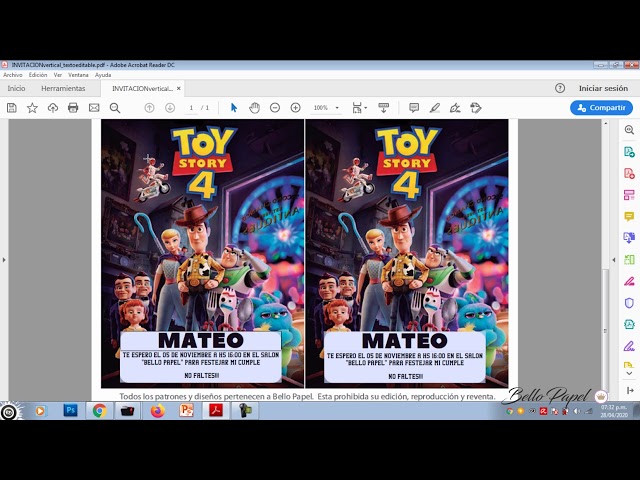
Task: Open the Edición menu
Action: click(x=38, y=75)
